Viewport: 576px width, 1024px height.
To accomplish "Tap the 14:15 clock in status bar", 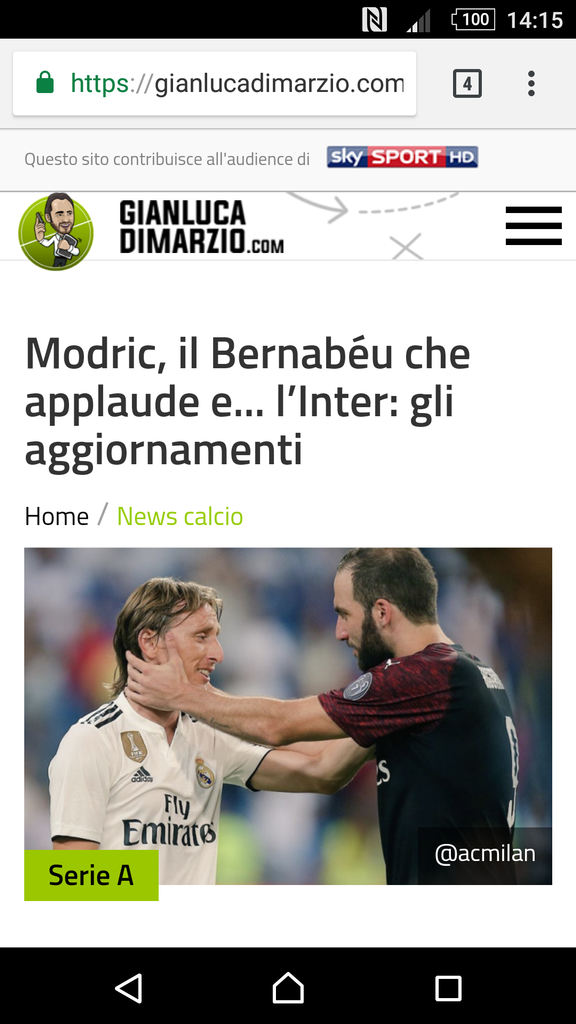I will pos(535,20).
